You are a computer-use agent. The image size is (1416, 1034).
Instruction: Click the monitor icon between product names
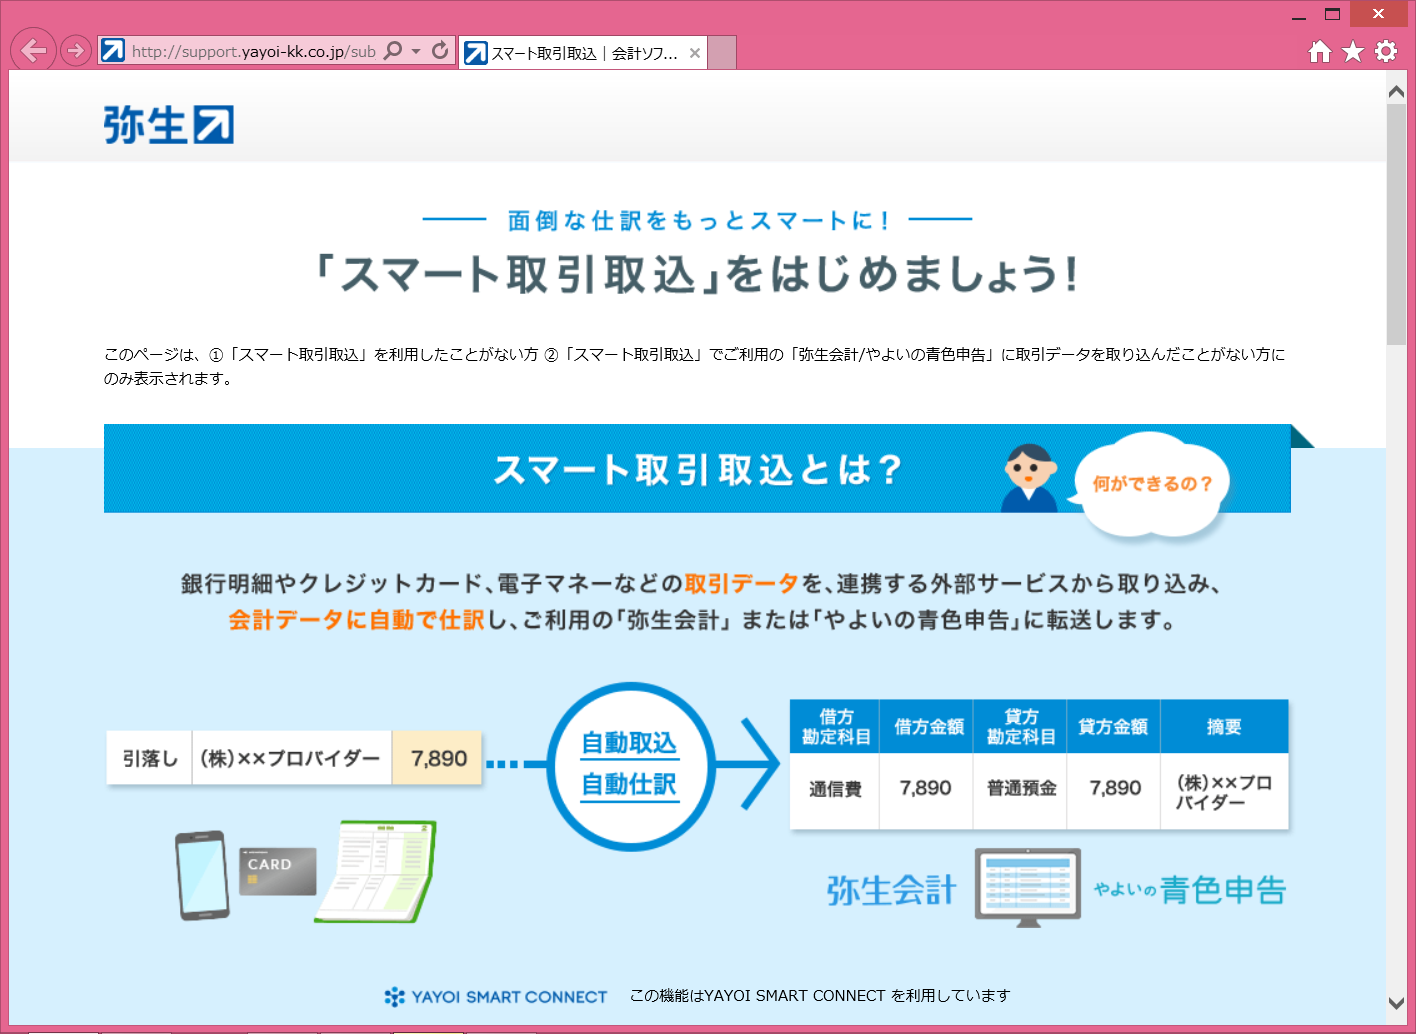1028,888
